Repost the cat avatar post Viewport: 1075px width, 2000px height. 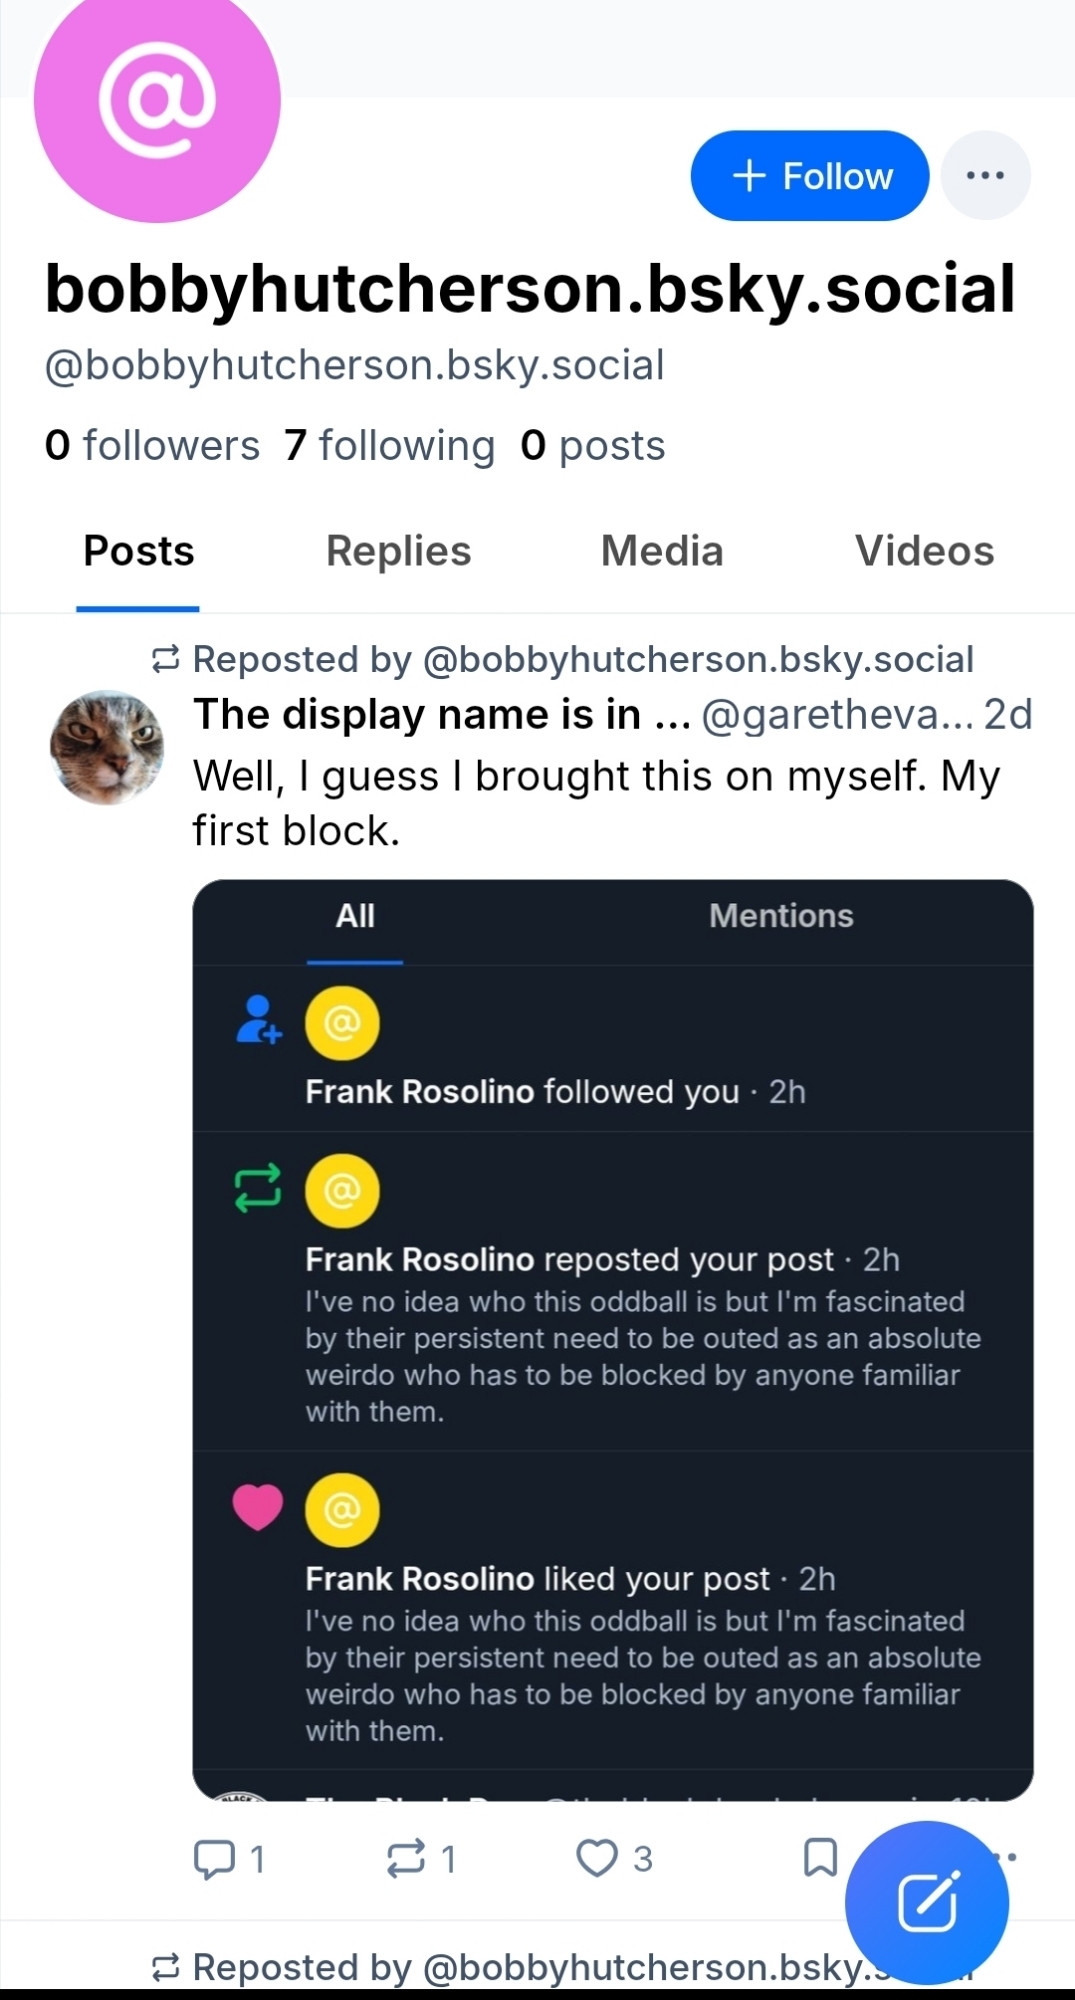(x=406, y=1859)
